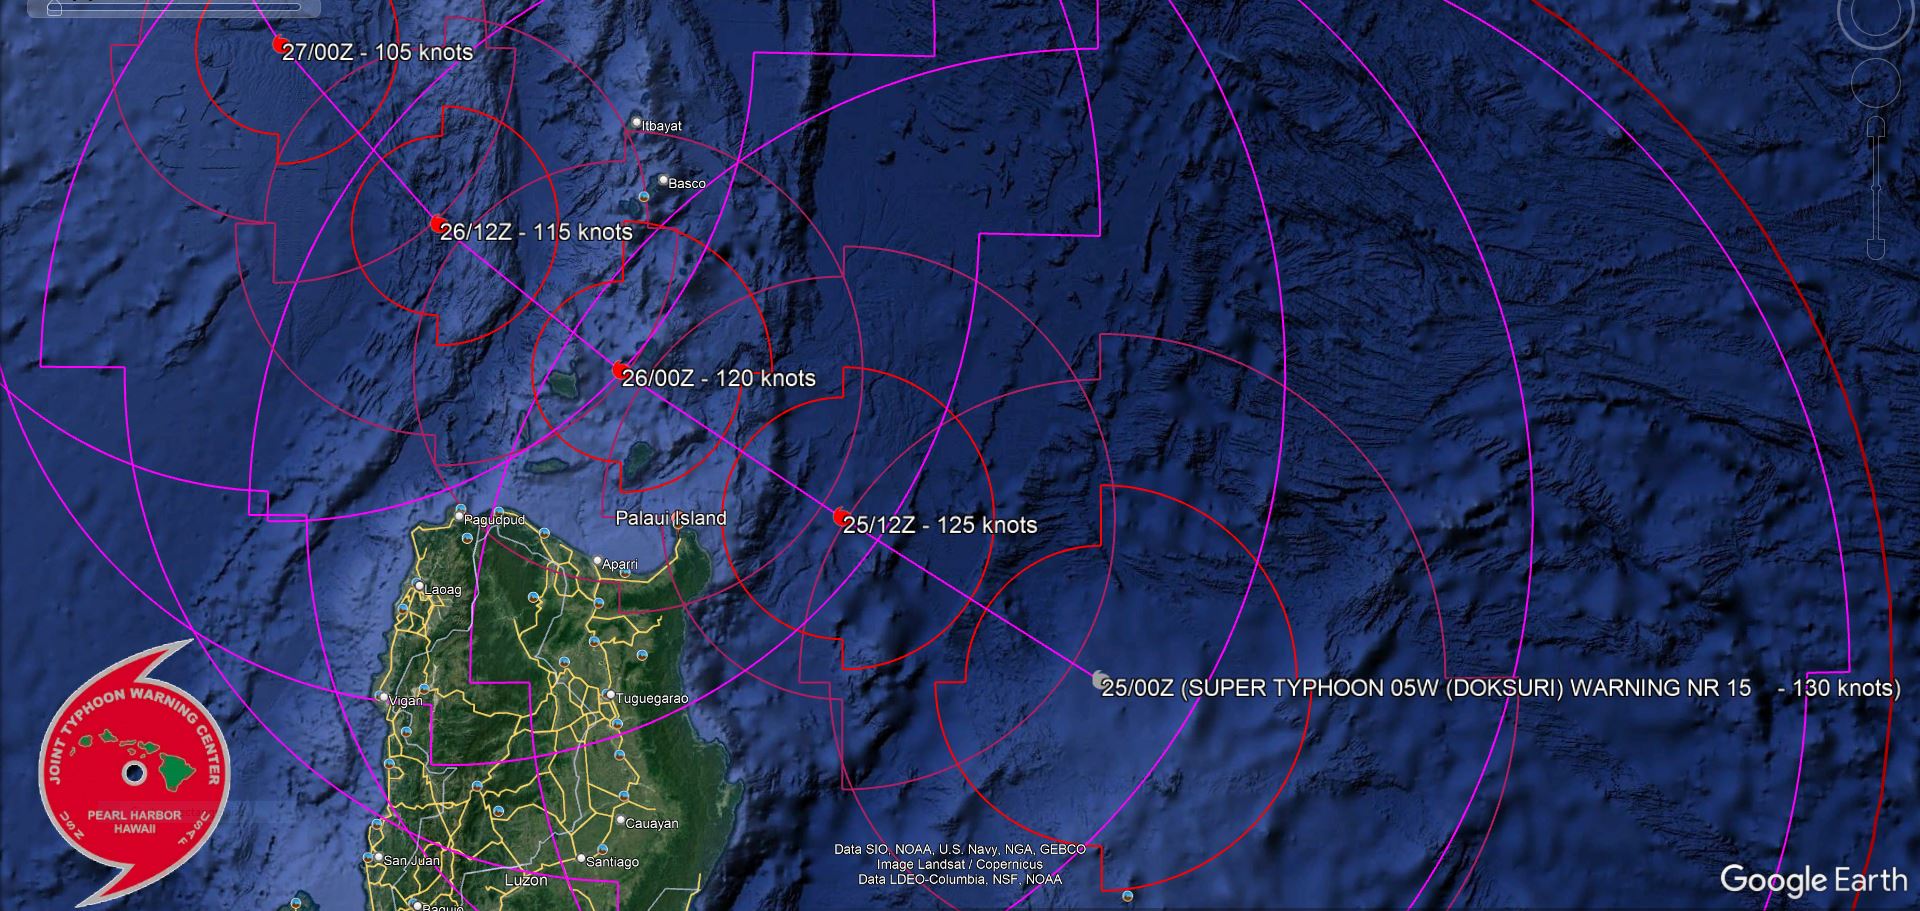Click the 25/12Z 125 knots typhoon marker

[841, 517]
